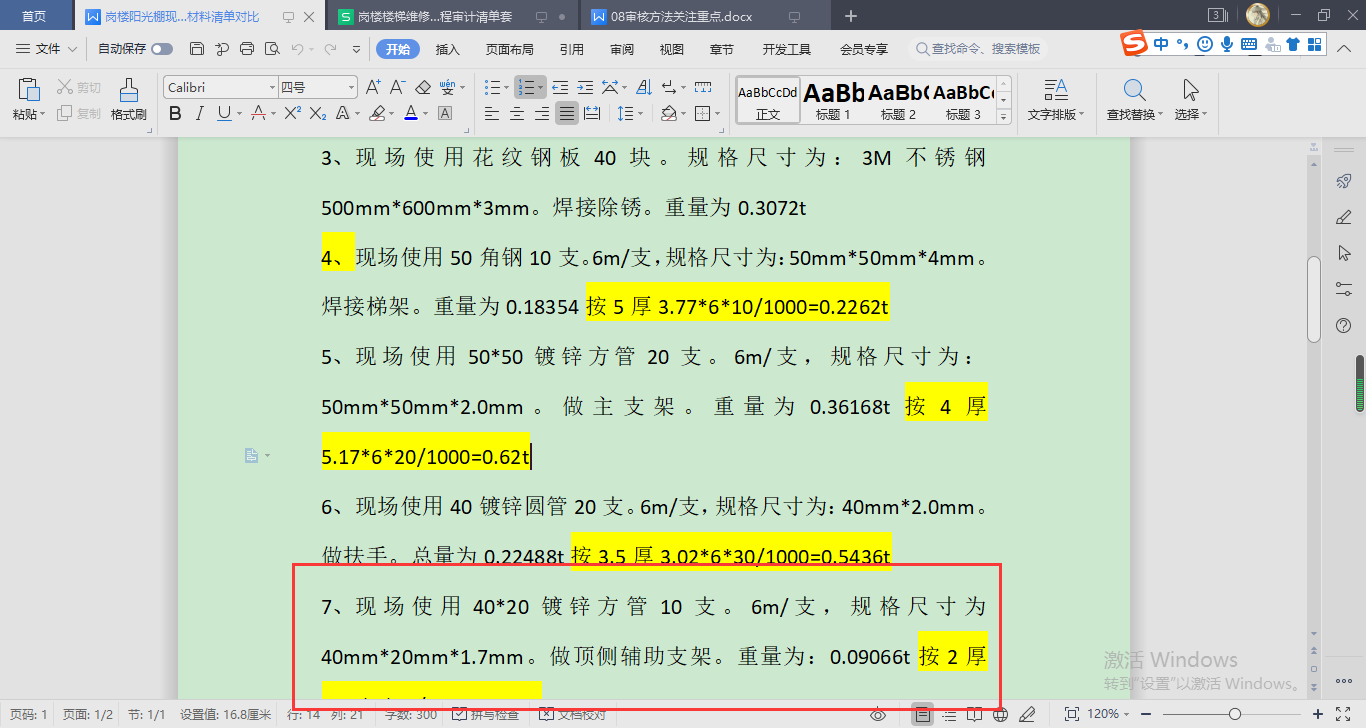
Task: Toggle eye protection mode icon in status bar
Action: point(878,715)
